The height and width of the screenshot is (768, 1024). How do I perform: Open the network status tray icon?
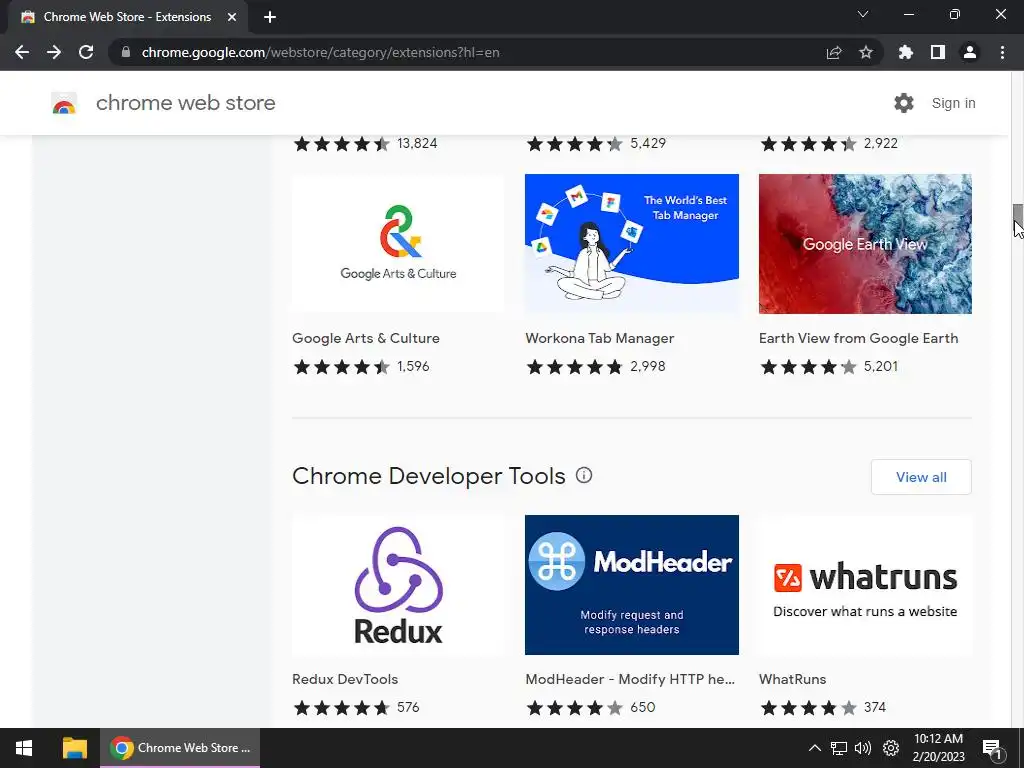coord(839,748)
